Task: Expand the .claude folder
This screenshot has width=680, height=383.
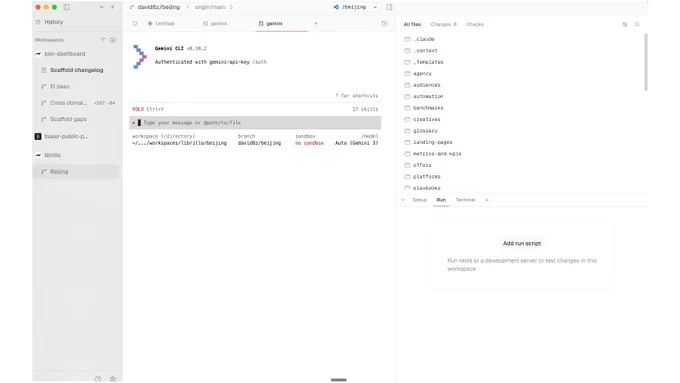Action: [419, 39]
